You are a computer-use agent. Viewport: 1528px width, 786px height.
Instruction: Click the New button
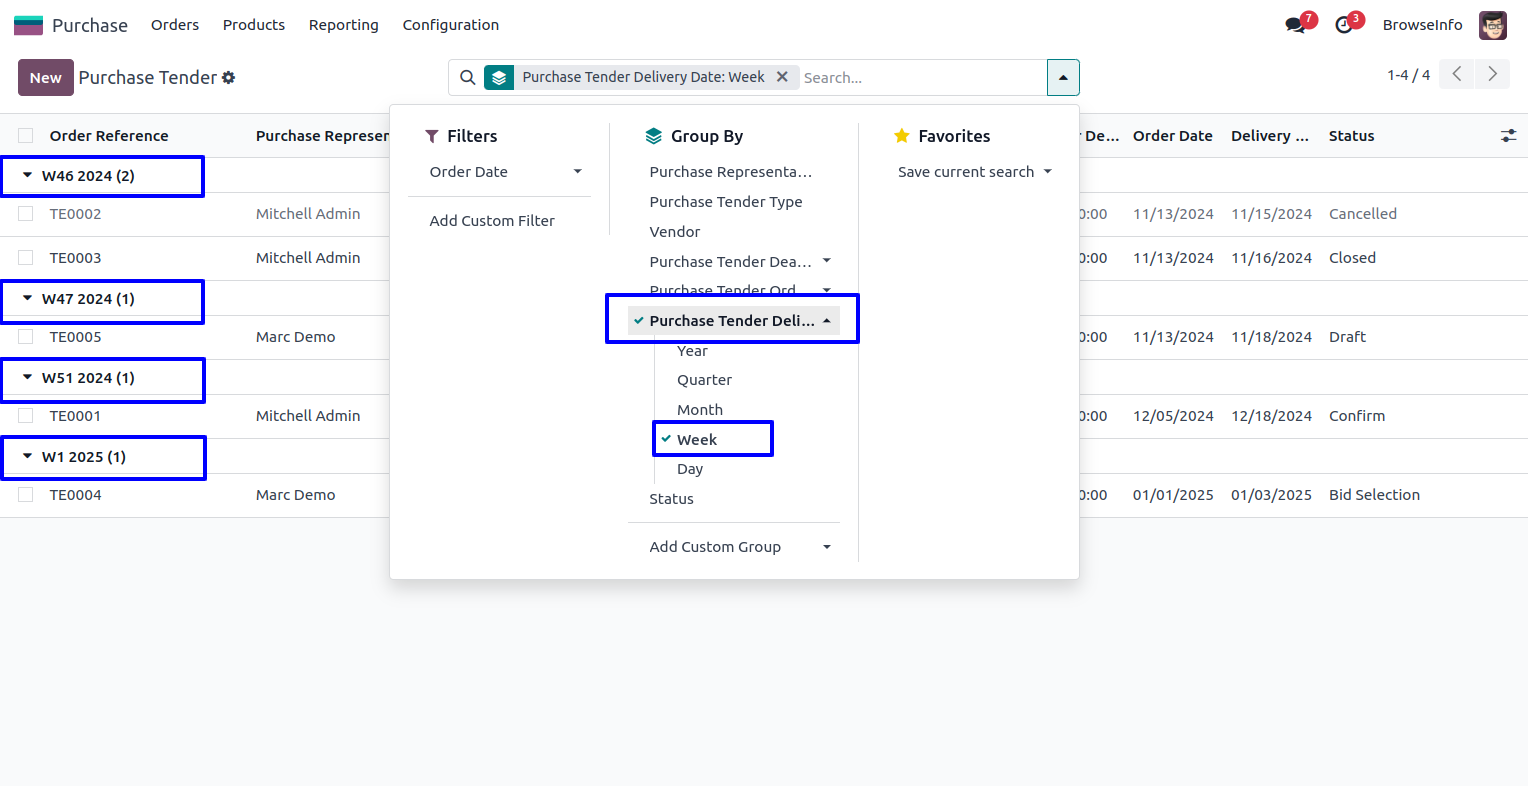tap(45, 78)
